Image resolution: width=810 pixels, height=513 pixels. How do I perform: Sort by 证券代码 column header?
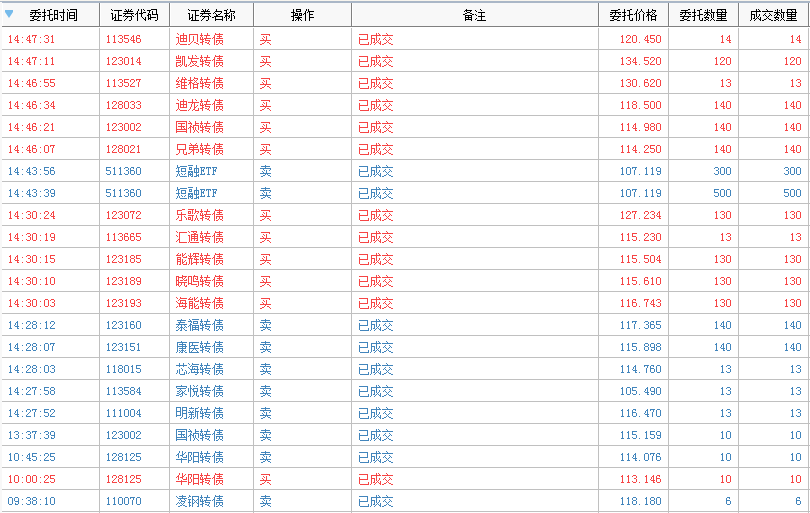point(134,15)
